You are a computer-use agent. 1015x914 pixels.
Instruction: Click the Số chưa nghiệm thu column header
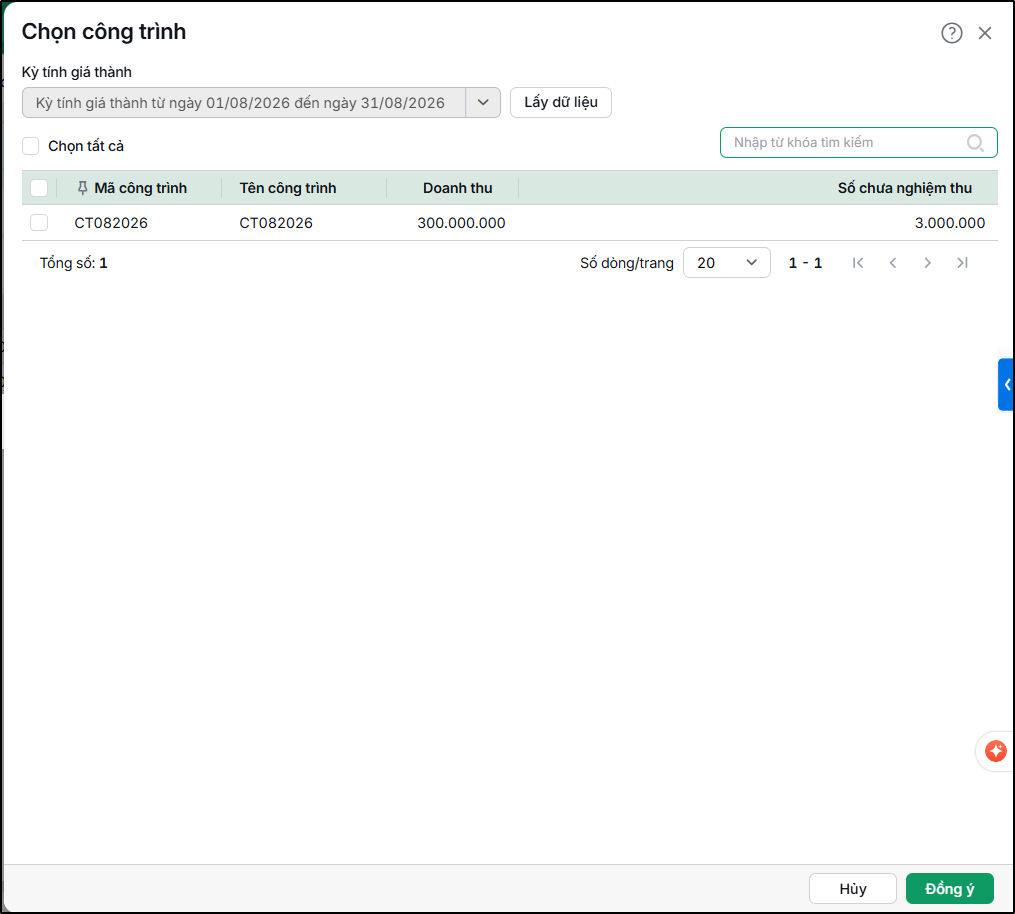click(x=904, y=188)
